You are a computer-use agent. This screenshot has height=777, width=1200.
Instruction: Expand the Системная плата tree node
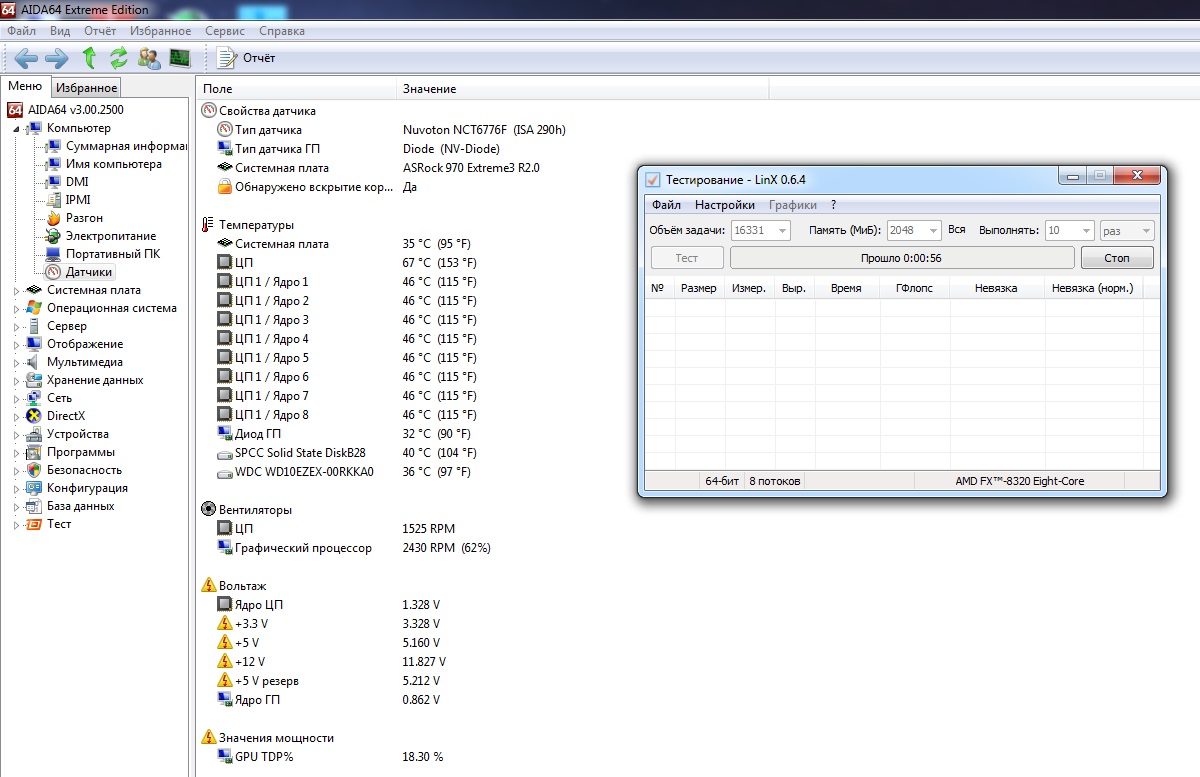17,290
